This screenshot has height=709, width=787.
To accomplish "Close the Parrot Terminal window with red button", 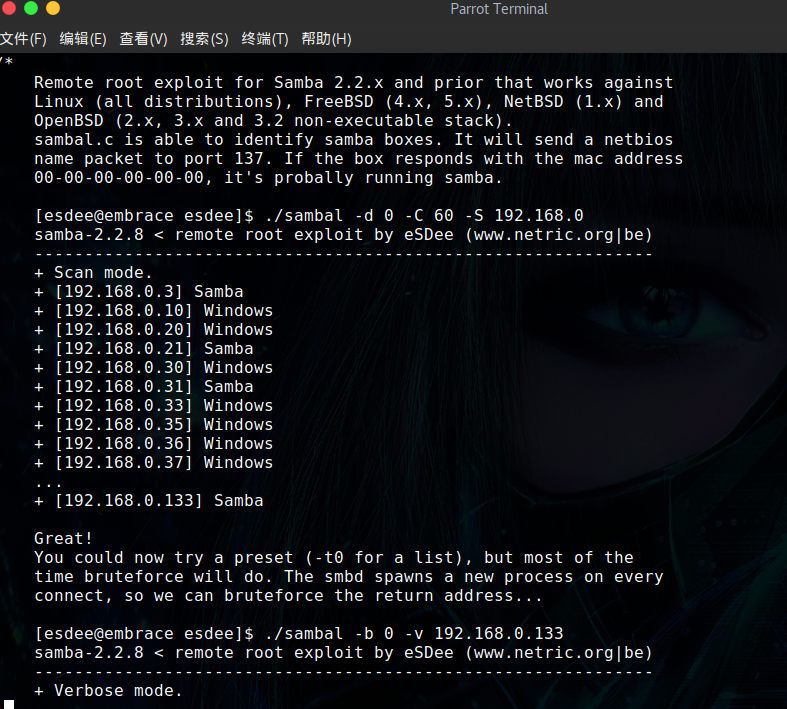I will [9, 8].
